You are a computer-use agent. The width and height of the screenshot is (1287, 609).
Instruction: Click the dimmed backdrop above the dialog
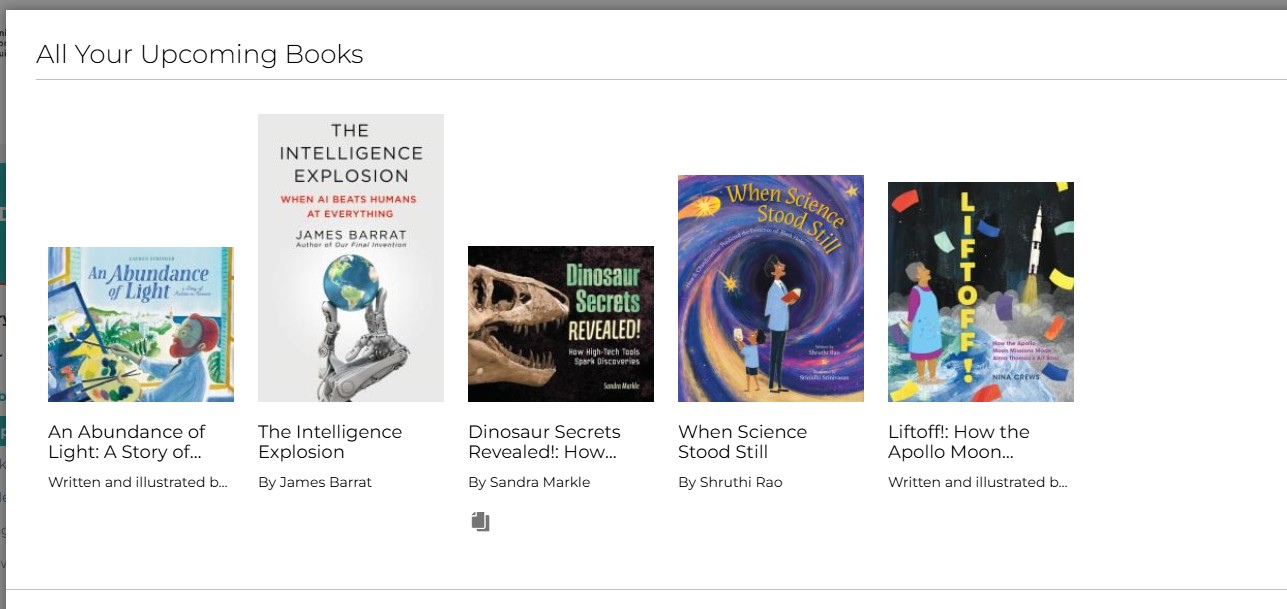click(640, 4)
